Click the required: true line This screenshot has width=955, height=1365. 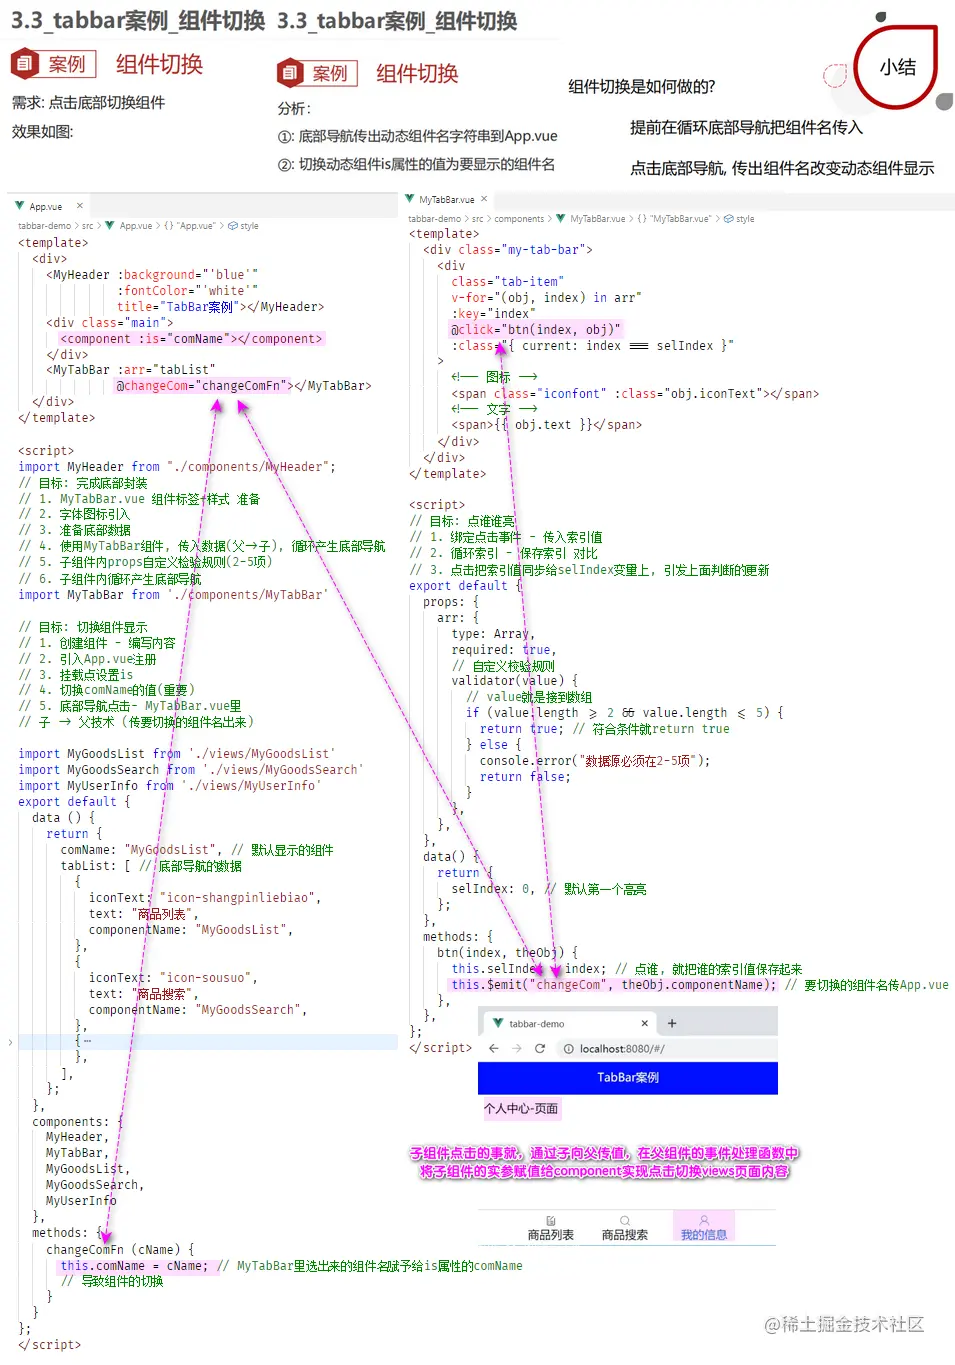pyautogui.click(x=503, y=649)
